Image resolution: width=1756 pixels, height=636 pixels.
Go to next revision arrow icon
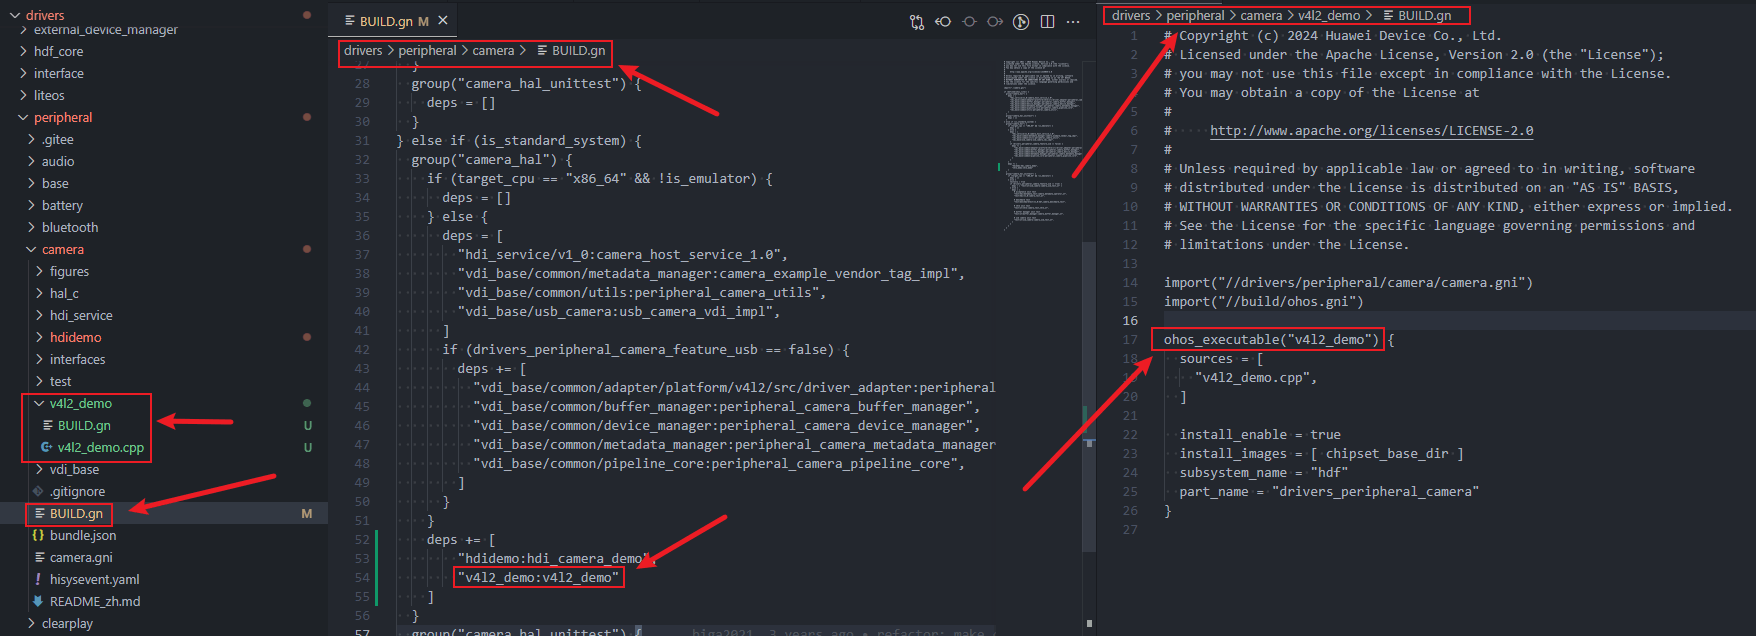(x=995, y=21)
